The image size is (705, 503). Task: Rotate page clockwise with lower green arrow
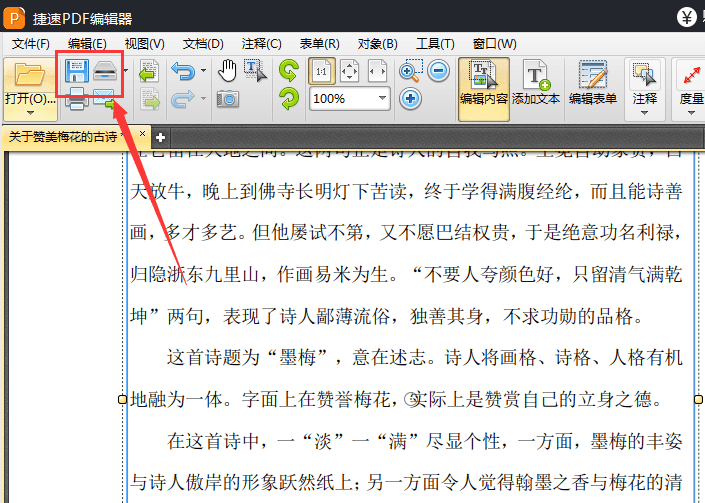point(289,99)
